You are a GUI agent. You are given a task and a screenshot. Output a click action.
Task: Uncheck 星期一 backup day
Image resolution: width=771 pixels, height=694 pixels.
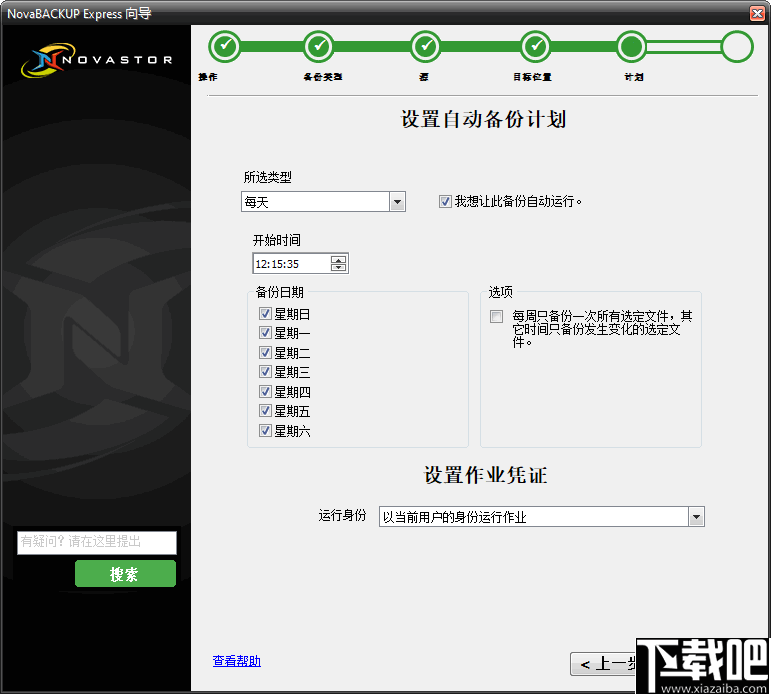pyautogui.click(x=265, y=333)
